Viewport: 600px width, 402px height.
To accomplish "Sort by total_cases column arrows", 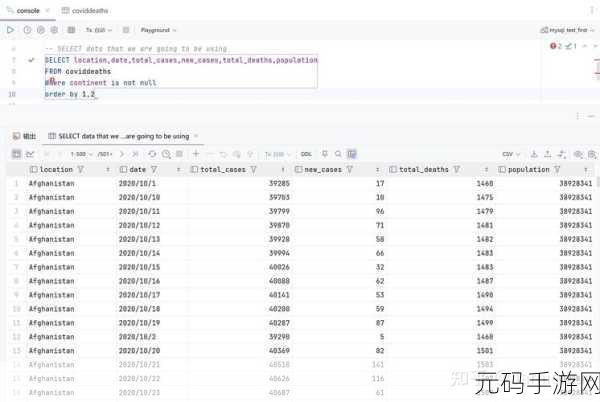I will point(283,169).
